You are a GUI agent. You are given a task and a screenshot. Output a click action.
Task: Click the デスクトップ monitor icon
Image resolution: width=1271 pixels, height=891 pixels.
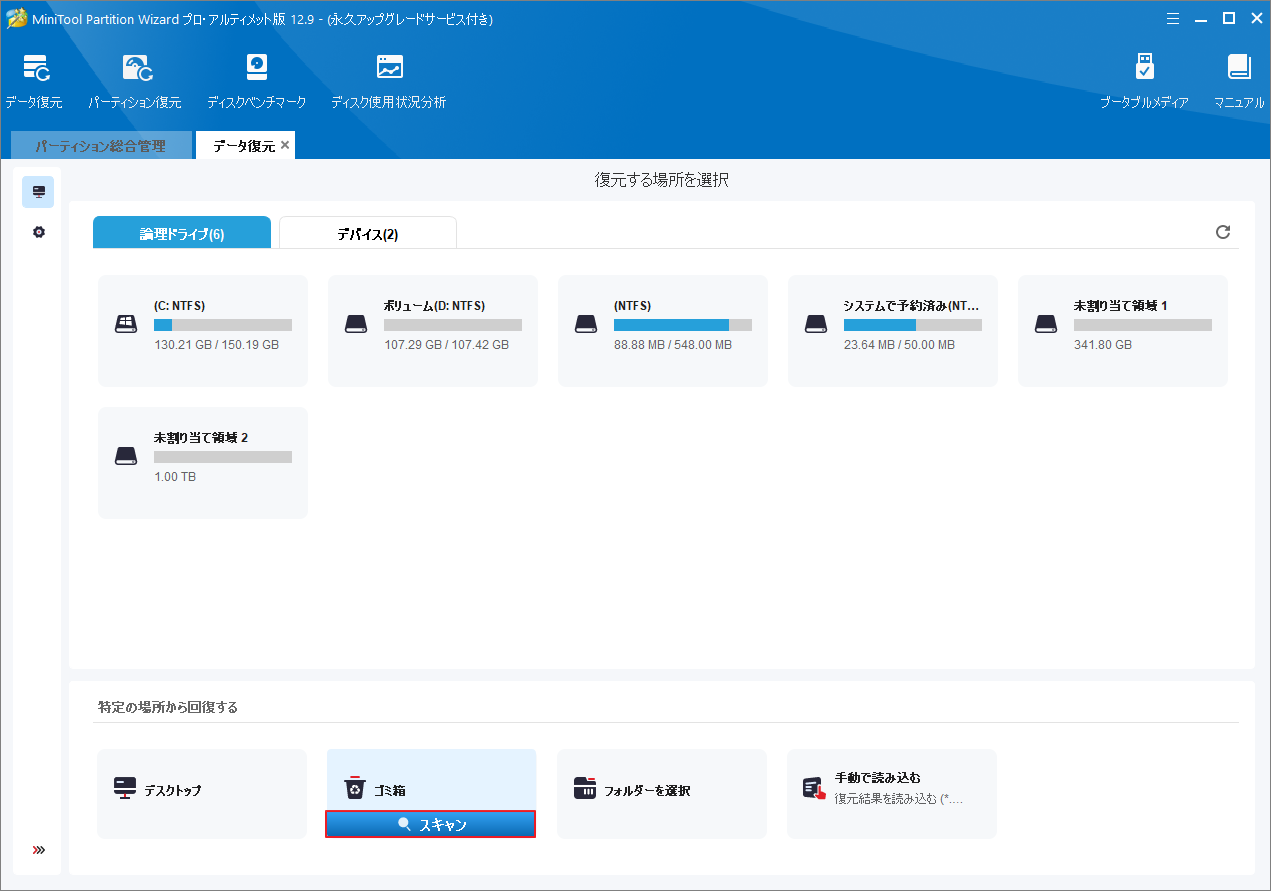[125, 788]
